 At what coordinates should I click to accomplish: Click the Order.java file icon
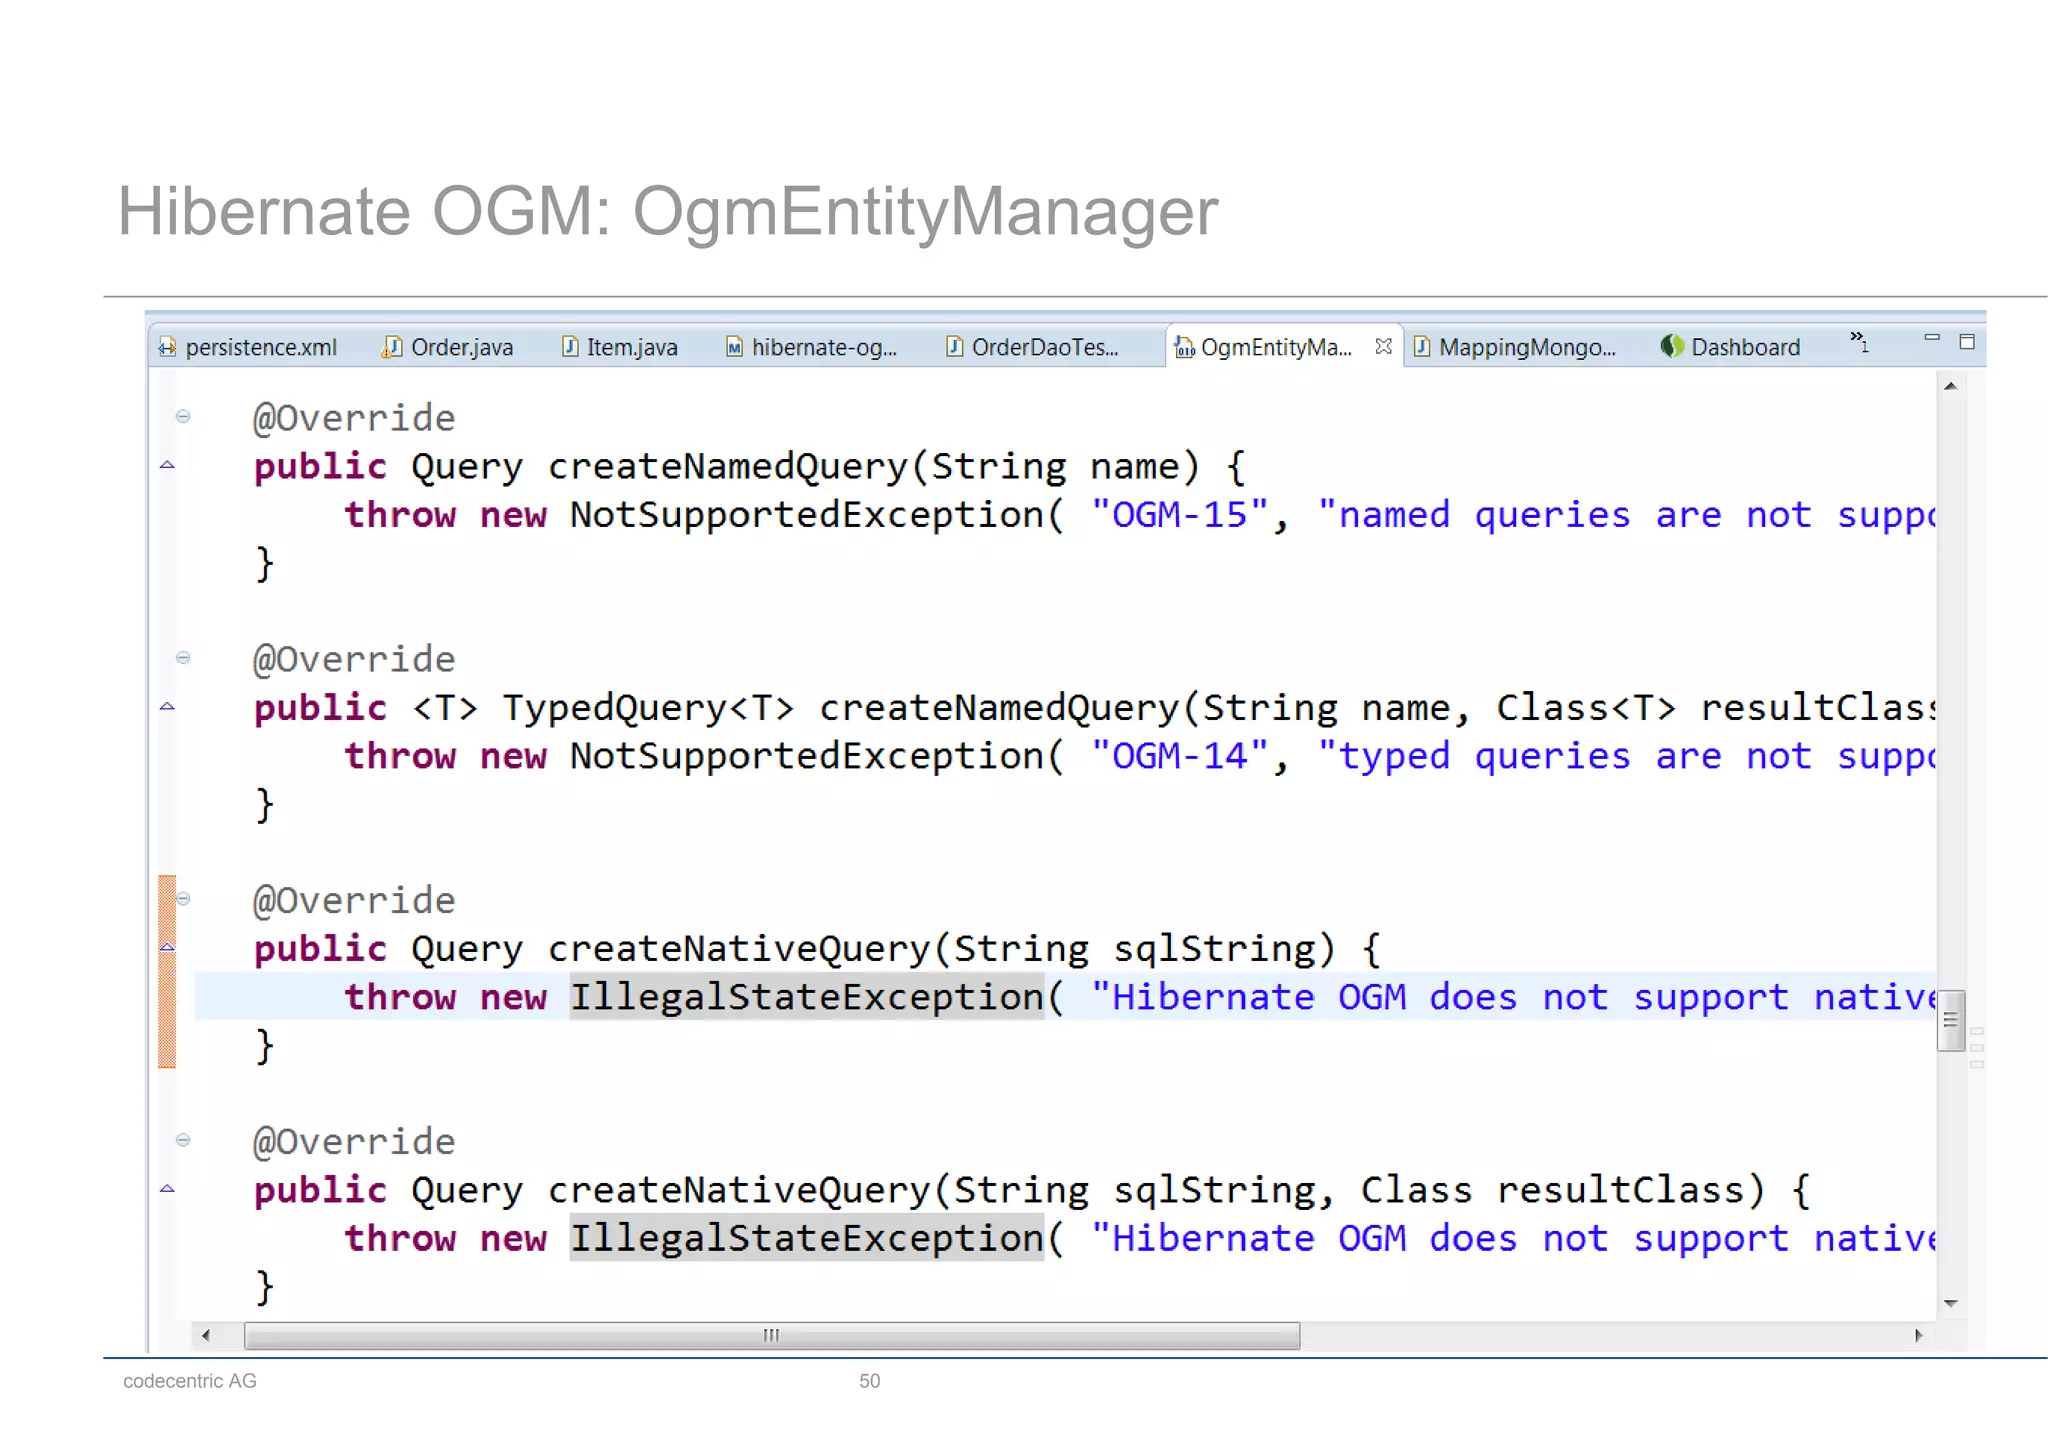tap(392, 346)
